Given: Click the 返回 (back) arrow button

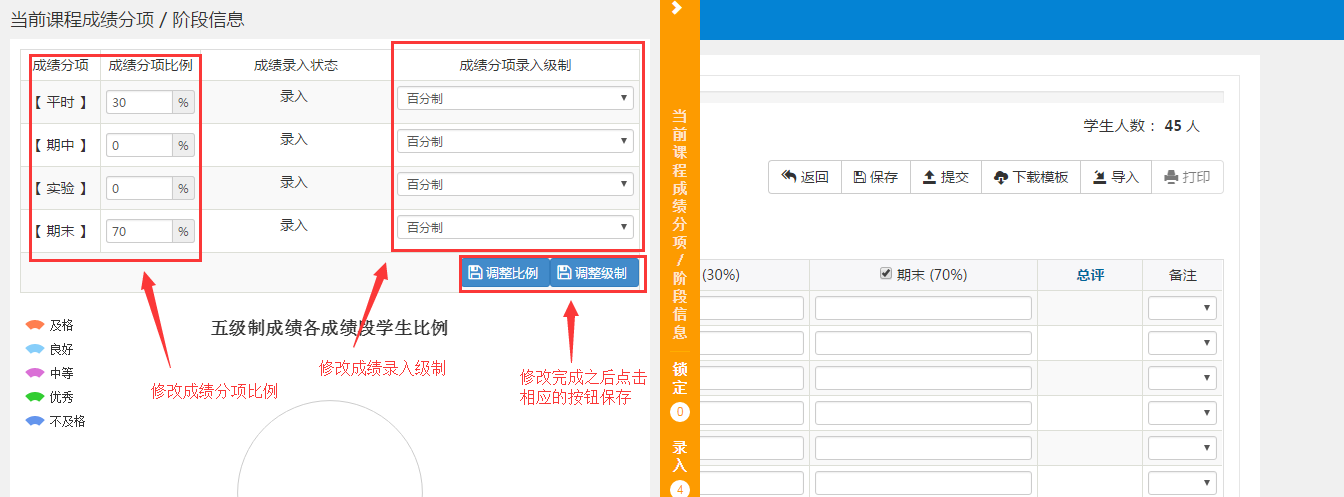Looking at the screenshot, I should click(805, 177).
